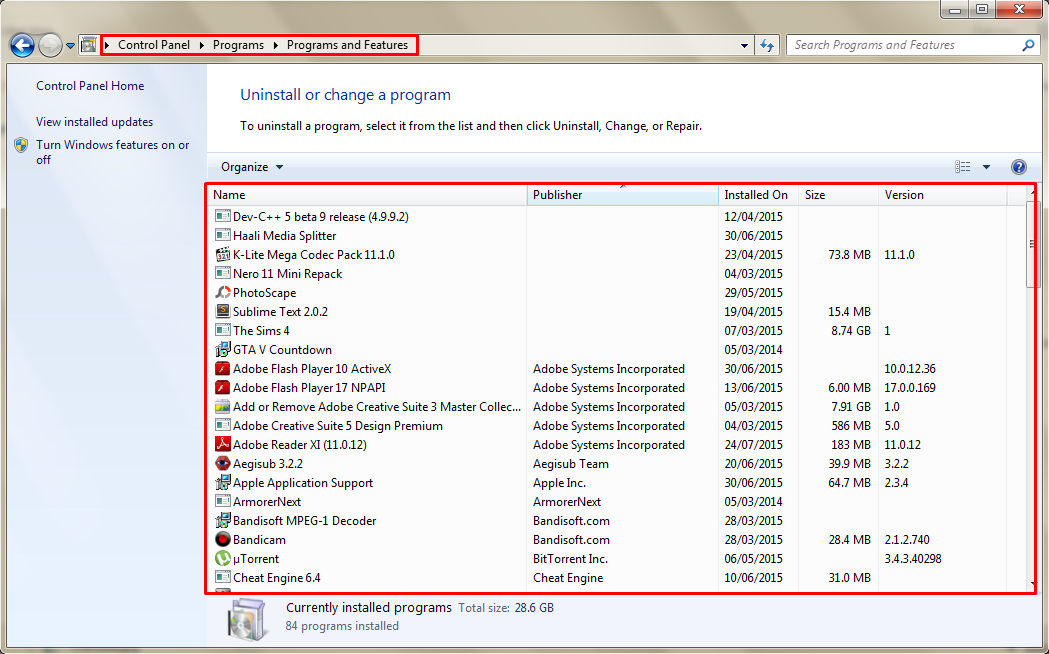Sort by Size column header
The width and height of the screenshot is (1049, 654).
(838, 195)
